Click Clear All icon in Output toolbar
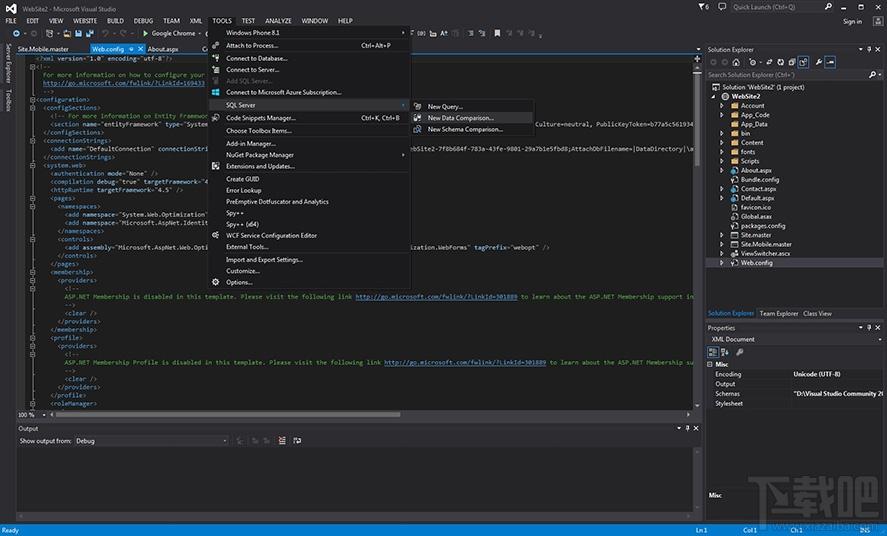This screenshot has height=536, width=887. (x=282, y=440)
